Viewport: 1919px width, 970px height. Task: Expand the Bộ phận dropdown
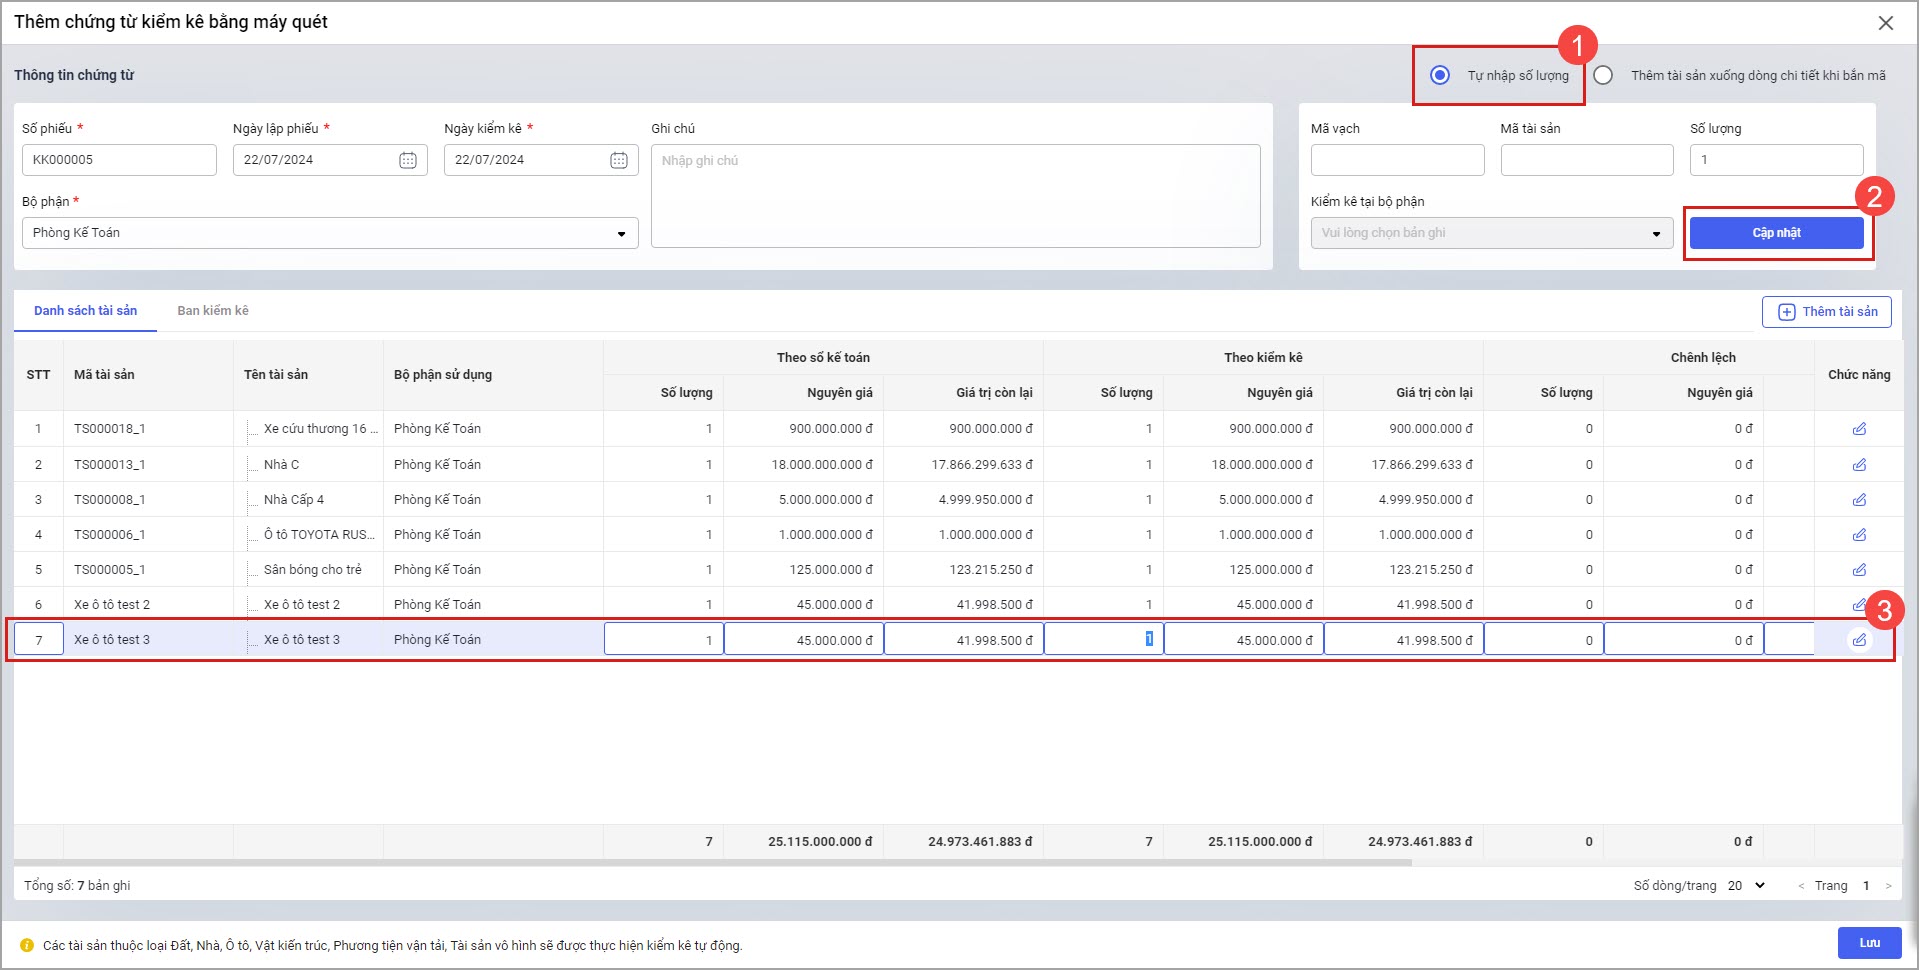(621, 233)
